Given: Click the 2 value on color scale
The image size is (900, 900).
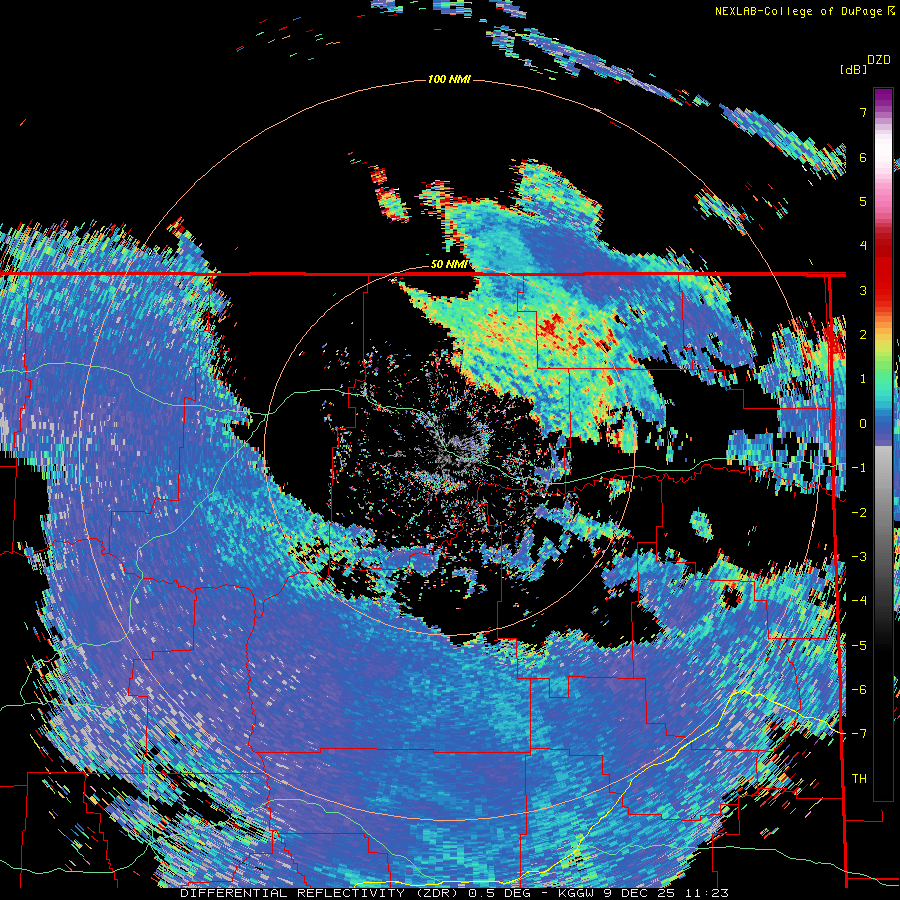Looking at the screenshot, I should 863,335.
